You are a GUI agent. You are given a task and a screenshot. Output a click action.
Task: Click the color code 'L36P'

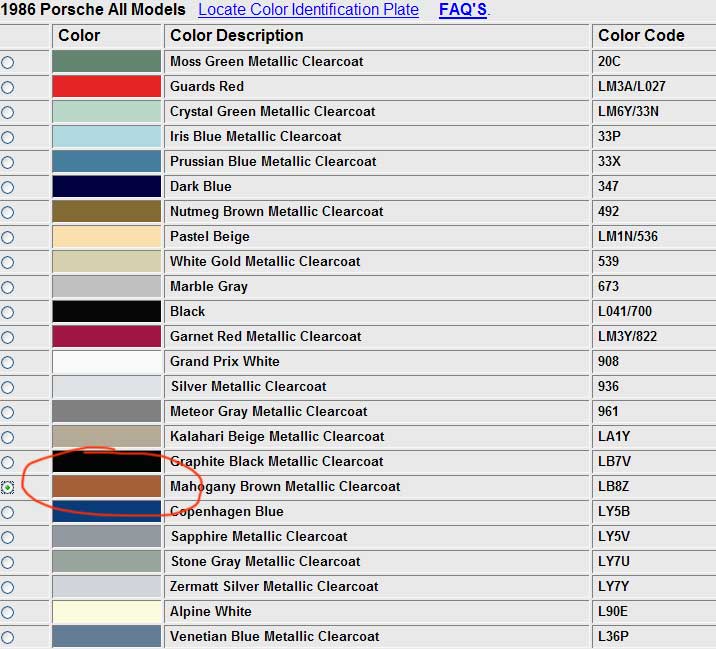point(613,637)
